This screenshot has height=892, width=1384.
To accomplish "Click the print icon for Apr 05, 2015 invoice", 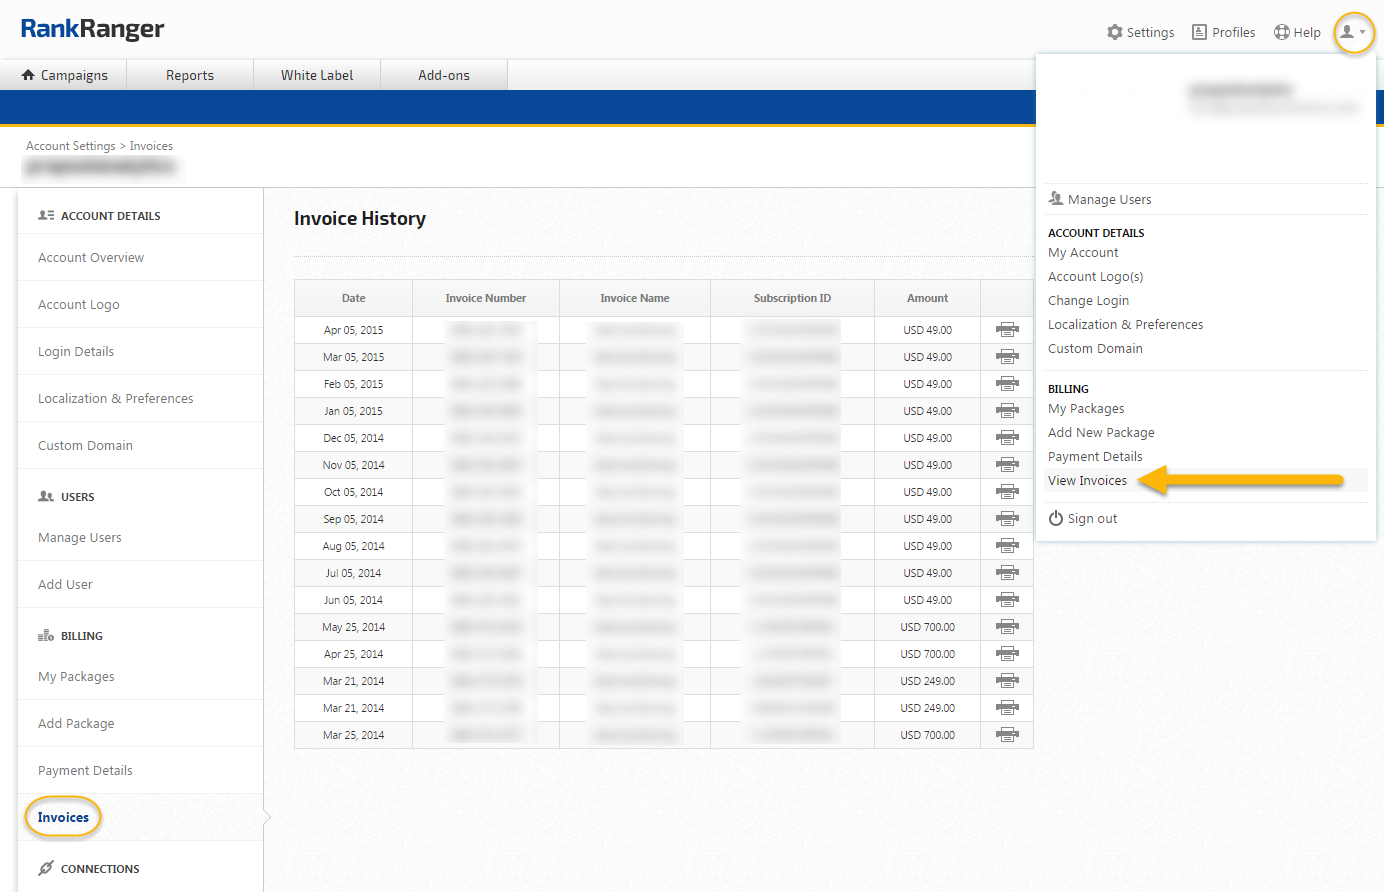I will (x=1007, y=330).
